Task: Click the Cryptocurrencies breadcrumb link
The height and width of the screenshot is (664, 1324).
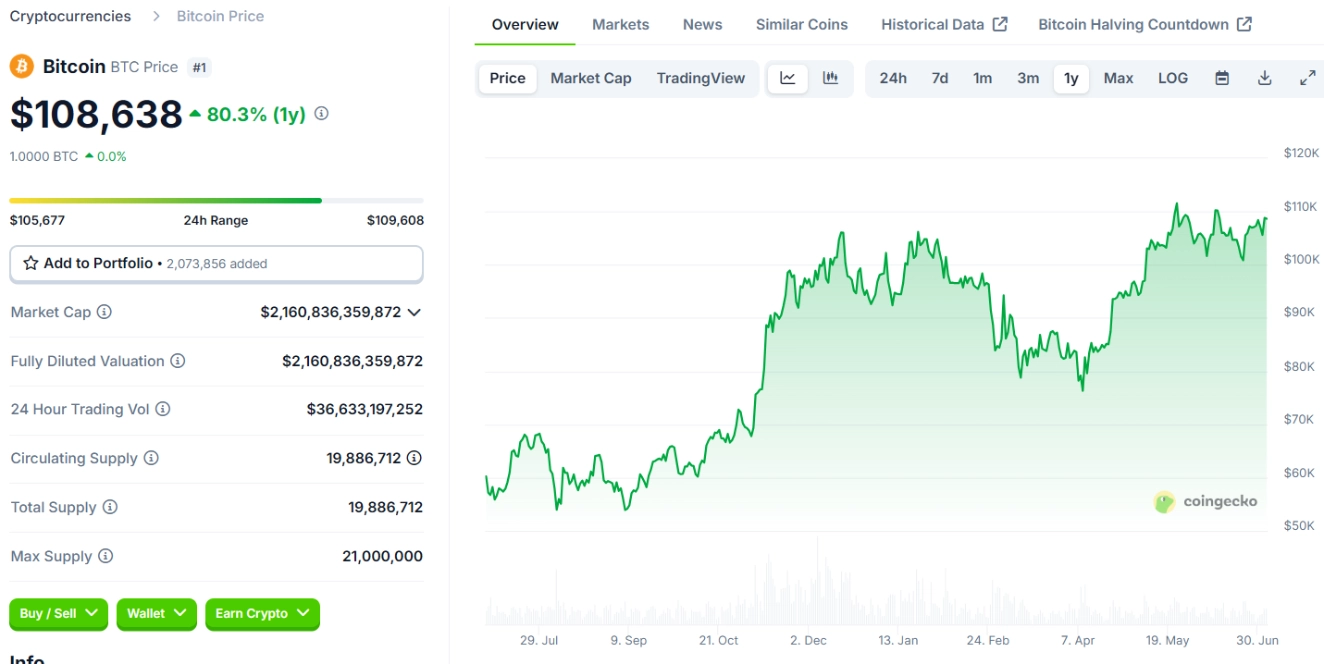Action: [70, 16]
